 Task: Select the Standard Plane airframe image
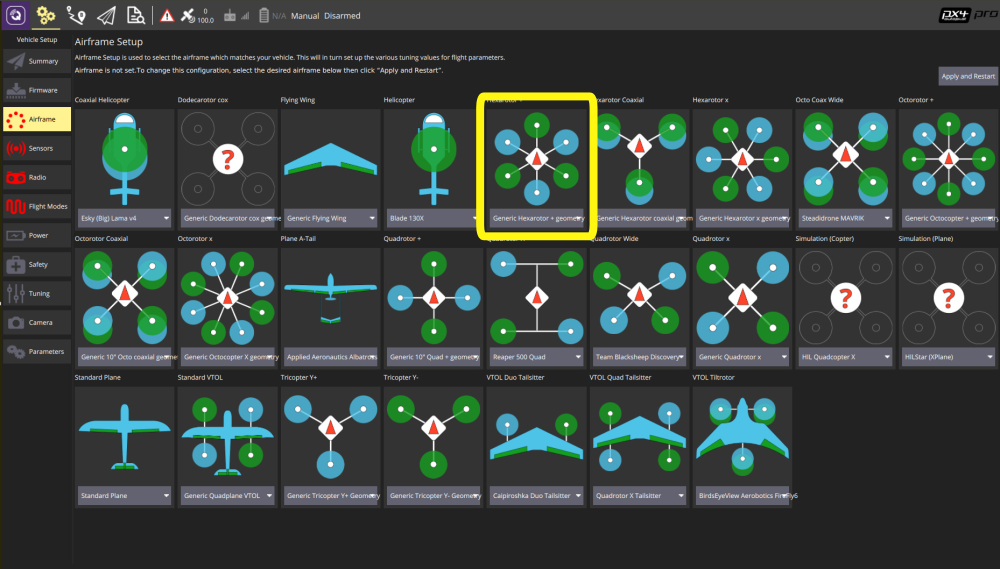coord(124,436)
